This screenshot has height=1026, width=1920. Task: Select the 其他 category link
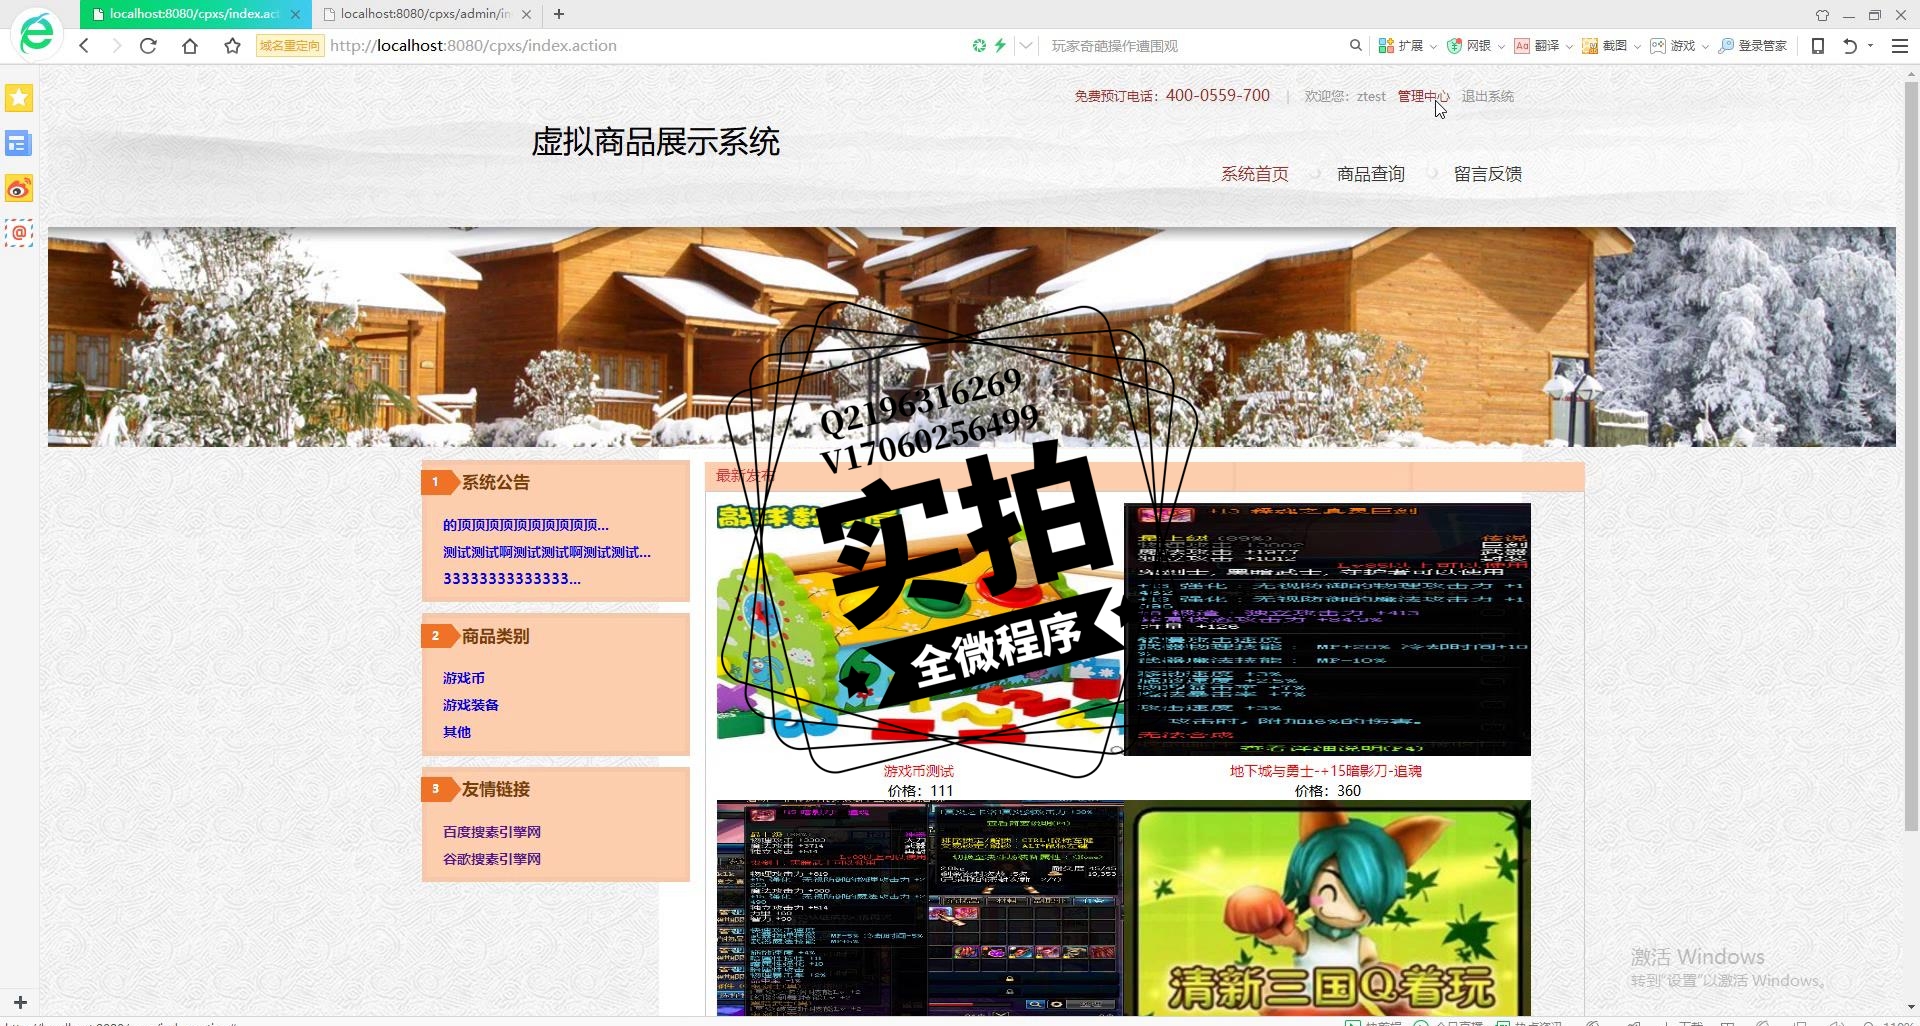(x=456, y=732)
